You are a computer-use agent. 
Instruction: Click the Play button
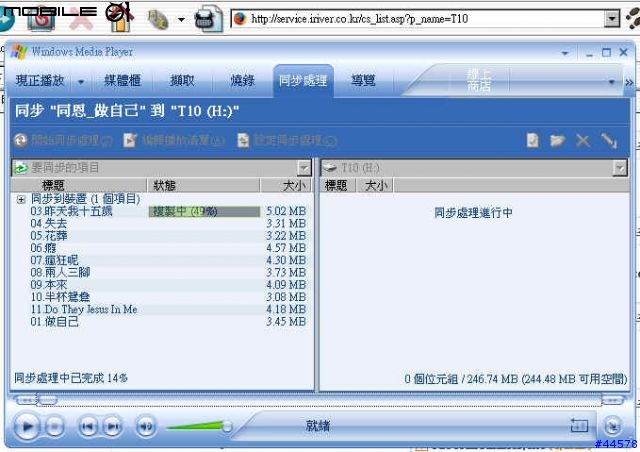point(27,426)
